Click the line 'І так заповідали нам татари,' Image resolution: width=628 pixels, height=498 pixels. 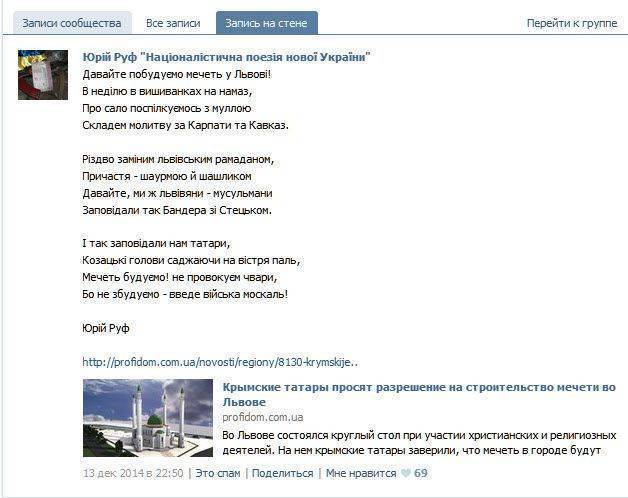tap(157, 244)
